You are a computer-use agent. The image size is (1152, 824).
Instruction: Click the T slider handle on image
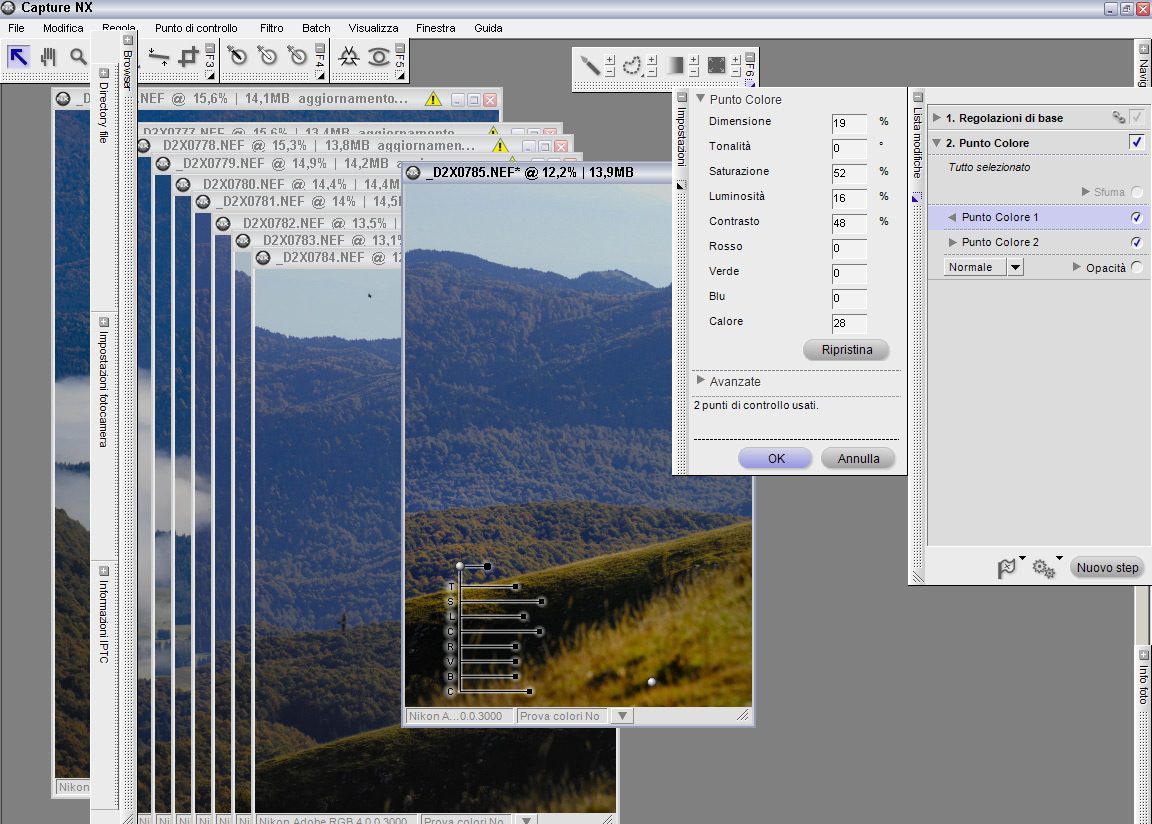(516, 587)
